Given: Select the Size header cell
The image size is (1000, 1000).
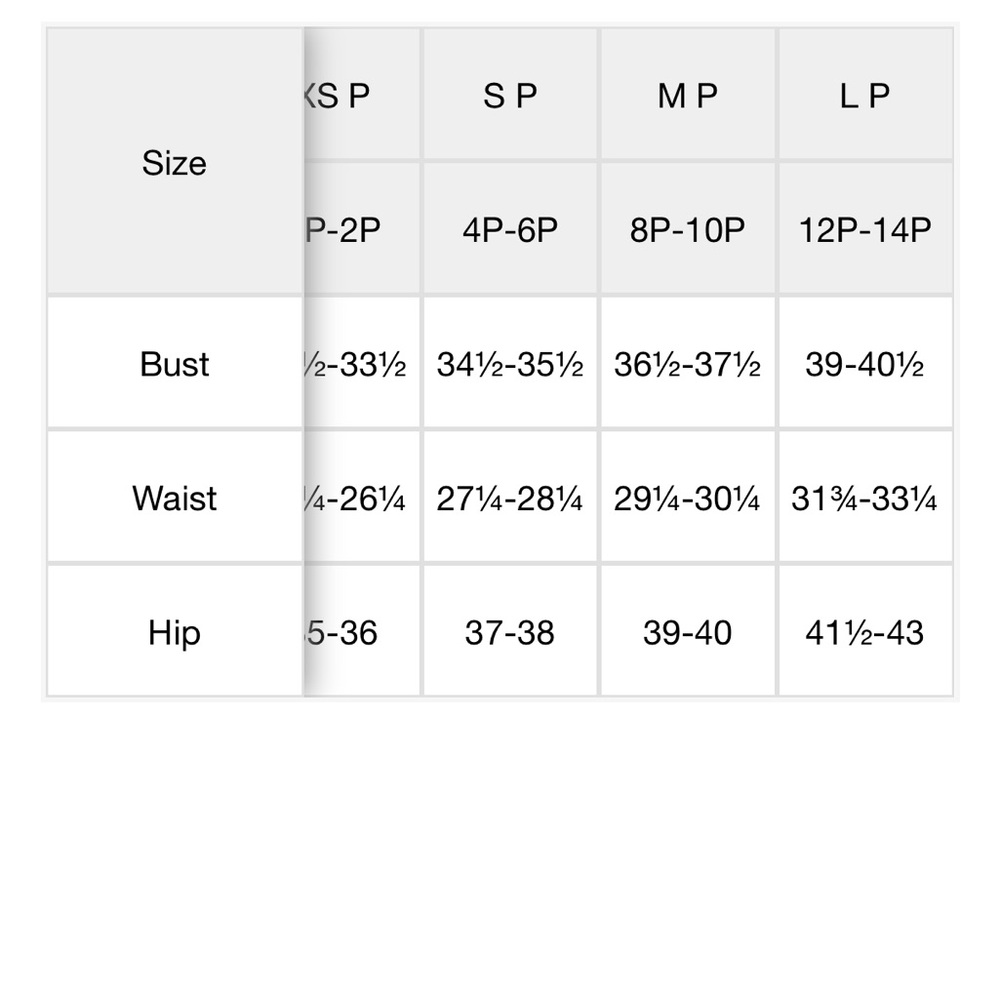Looking at the screenshot, I should point(174,162).
